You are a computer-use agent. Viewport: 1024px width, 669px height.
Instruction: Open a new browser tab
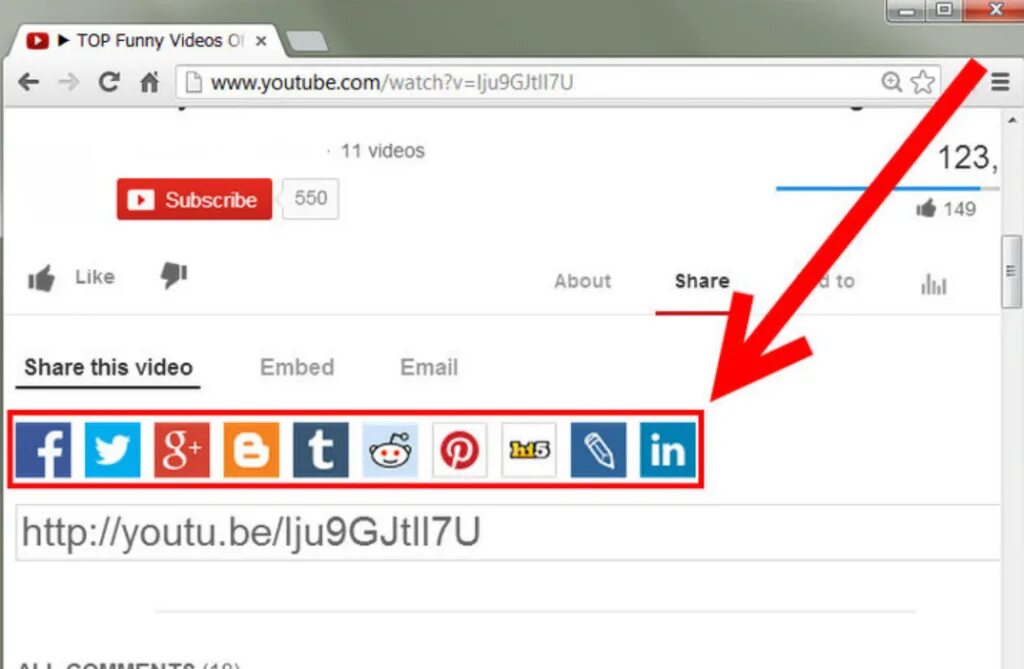coord(307,41)
